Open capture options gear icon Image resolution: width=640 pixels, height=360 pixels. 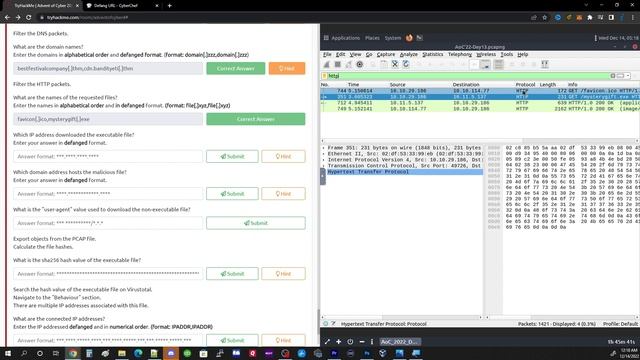(360, 64)
